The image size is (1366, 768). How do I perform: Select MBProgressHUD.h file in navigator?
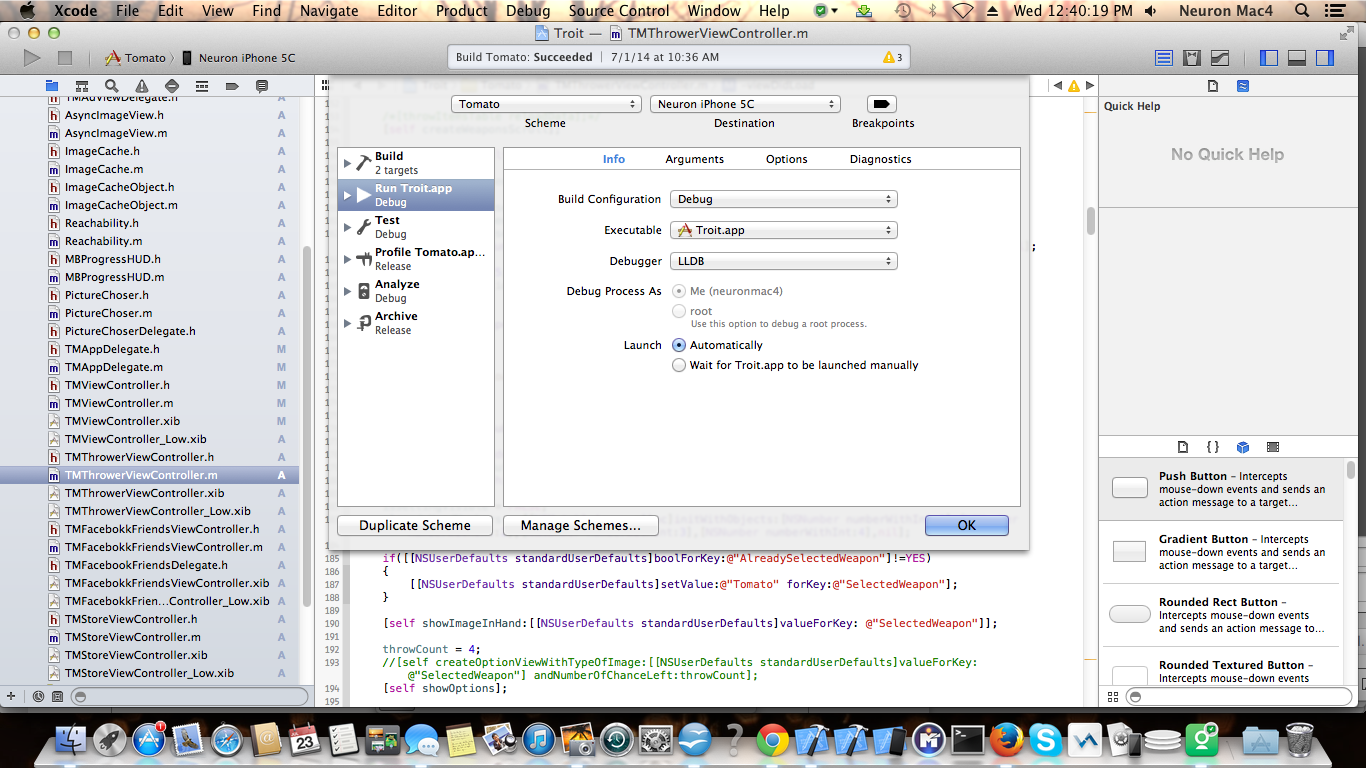point(113,259)
